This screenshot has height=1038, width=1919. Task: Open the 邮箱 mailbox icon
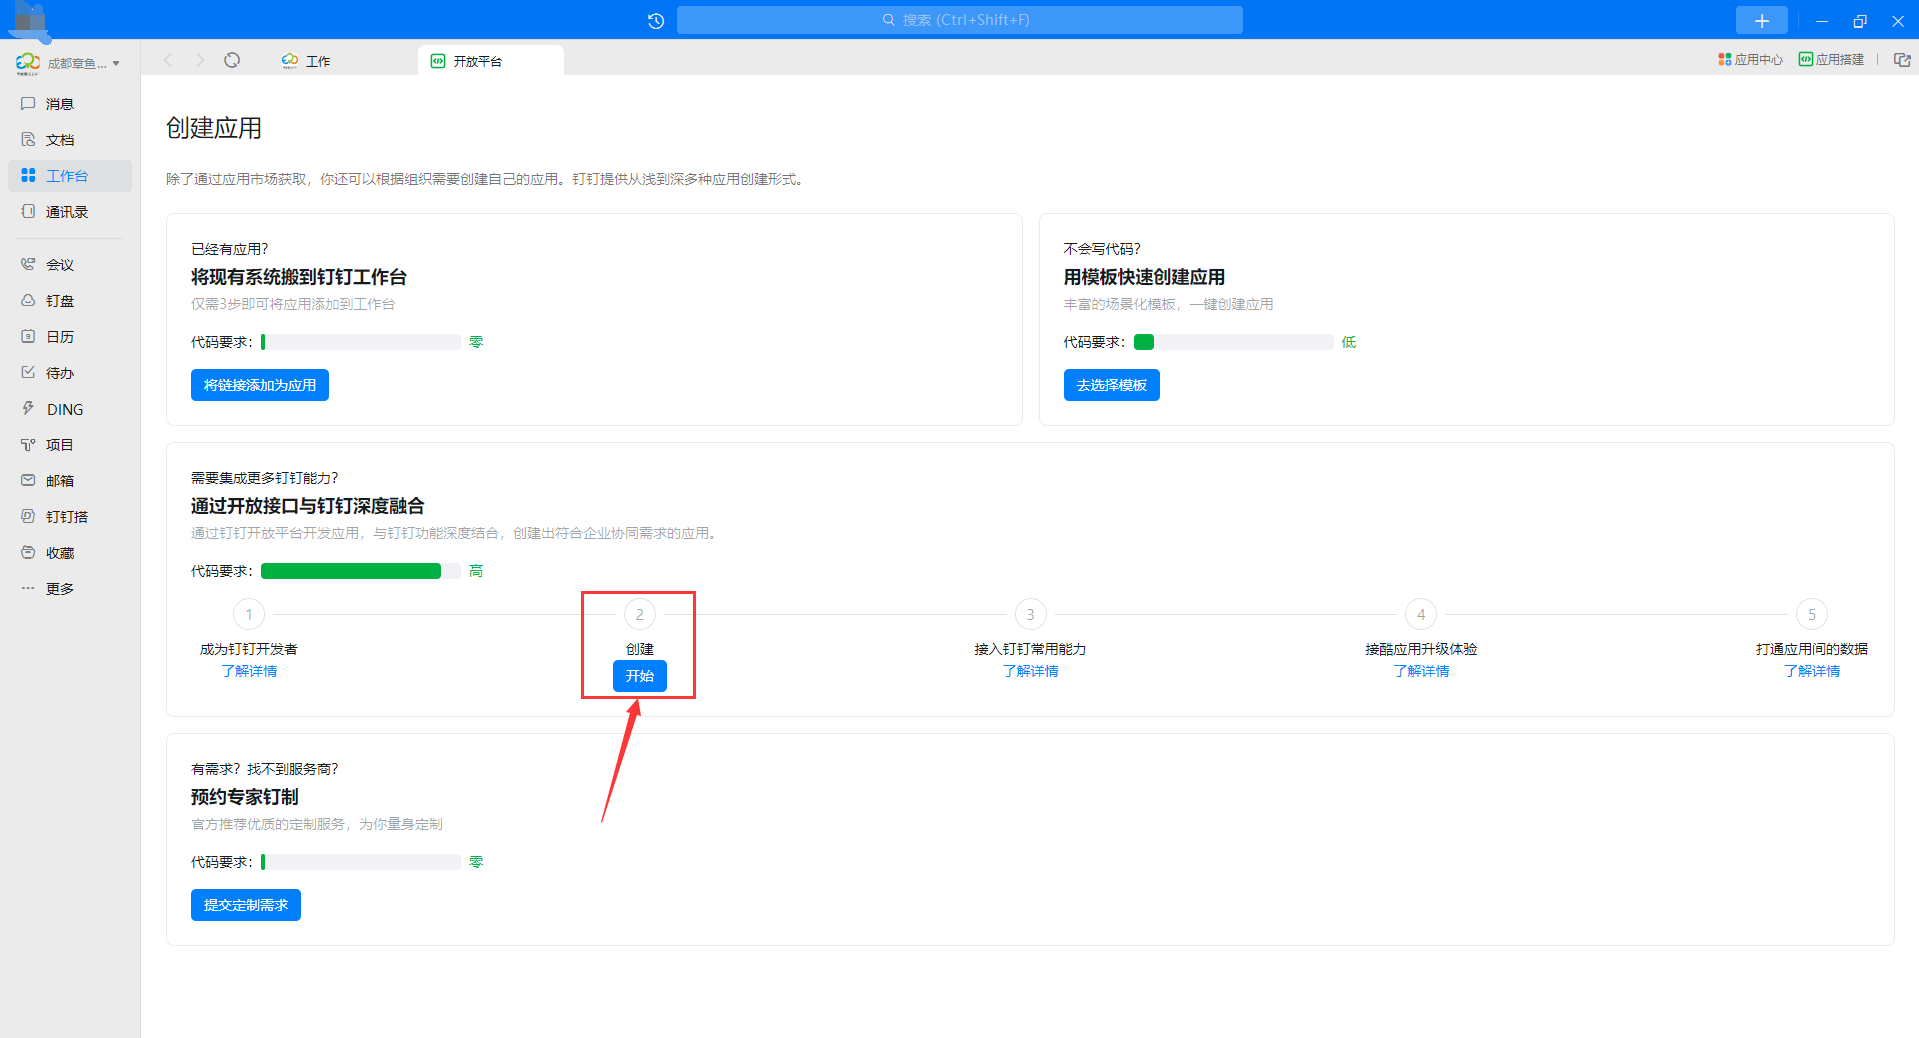click(x=28, y=480)
